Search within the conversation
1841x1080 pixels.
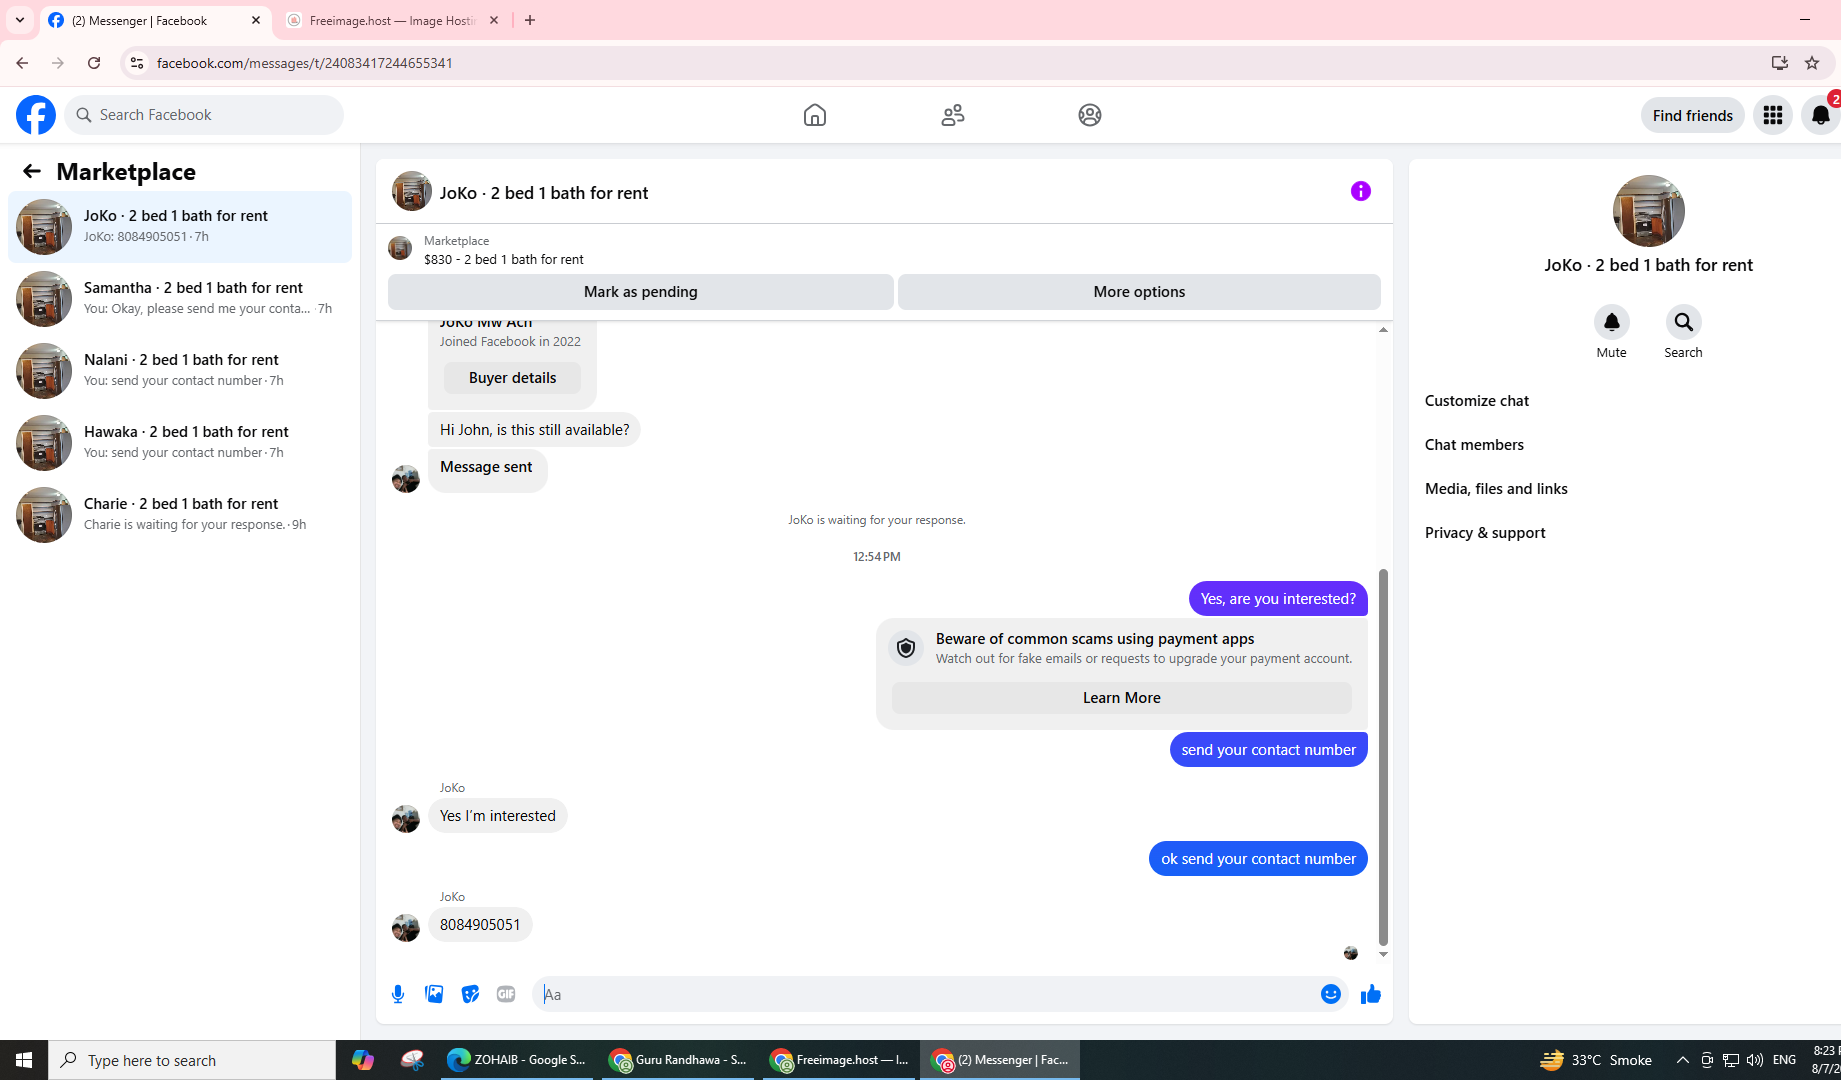coord(1684,322)
